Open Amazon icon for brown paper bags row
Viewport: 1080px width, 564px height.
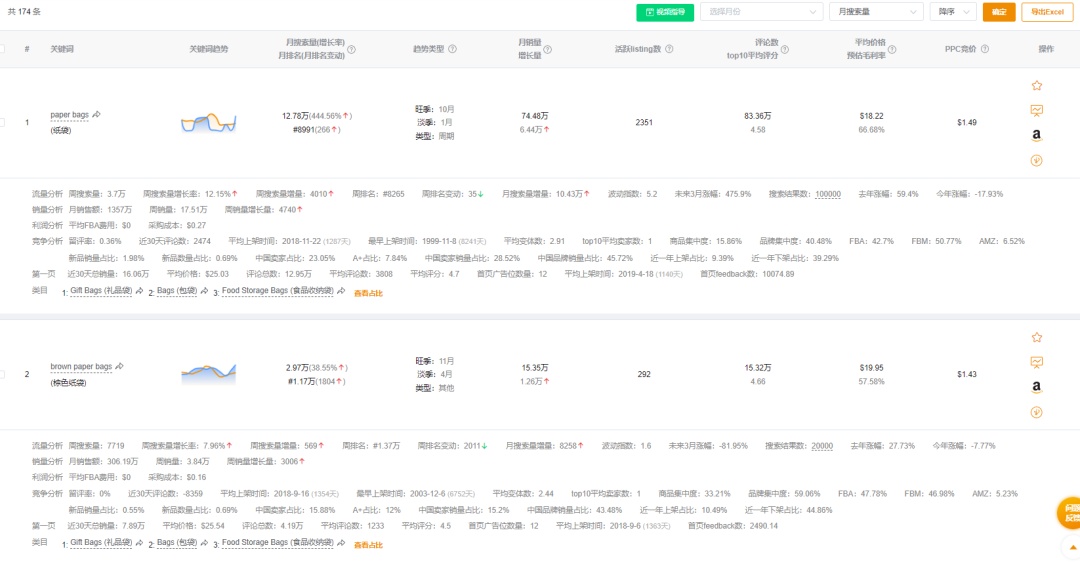coord(1037,387)
